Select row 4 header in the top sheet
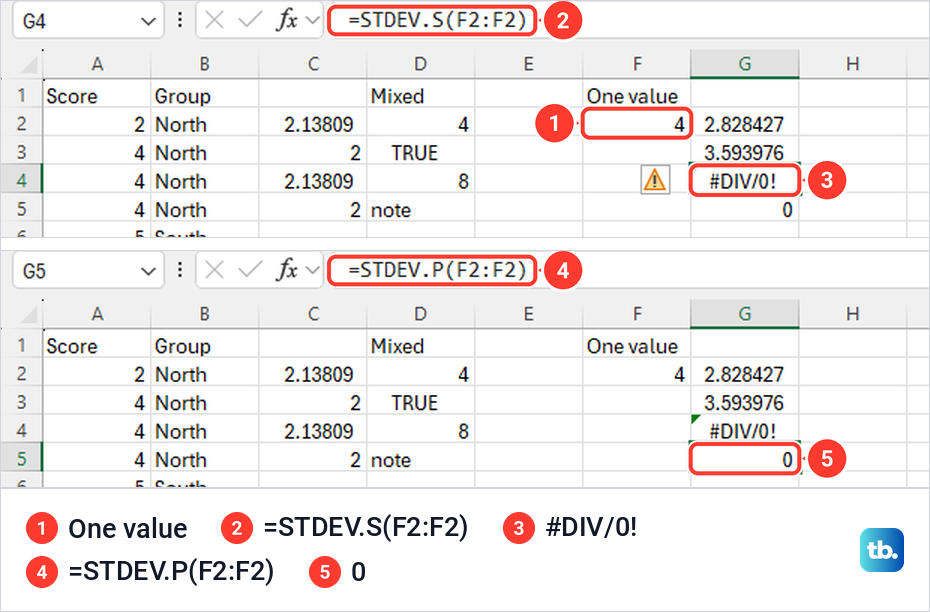 pyautogui.click(x=21, y=180)
